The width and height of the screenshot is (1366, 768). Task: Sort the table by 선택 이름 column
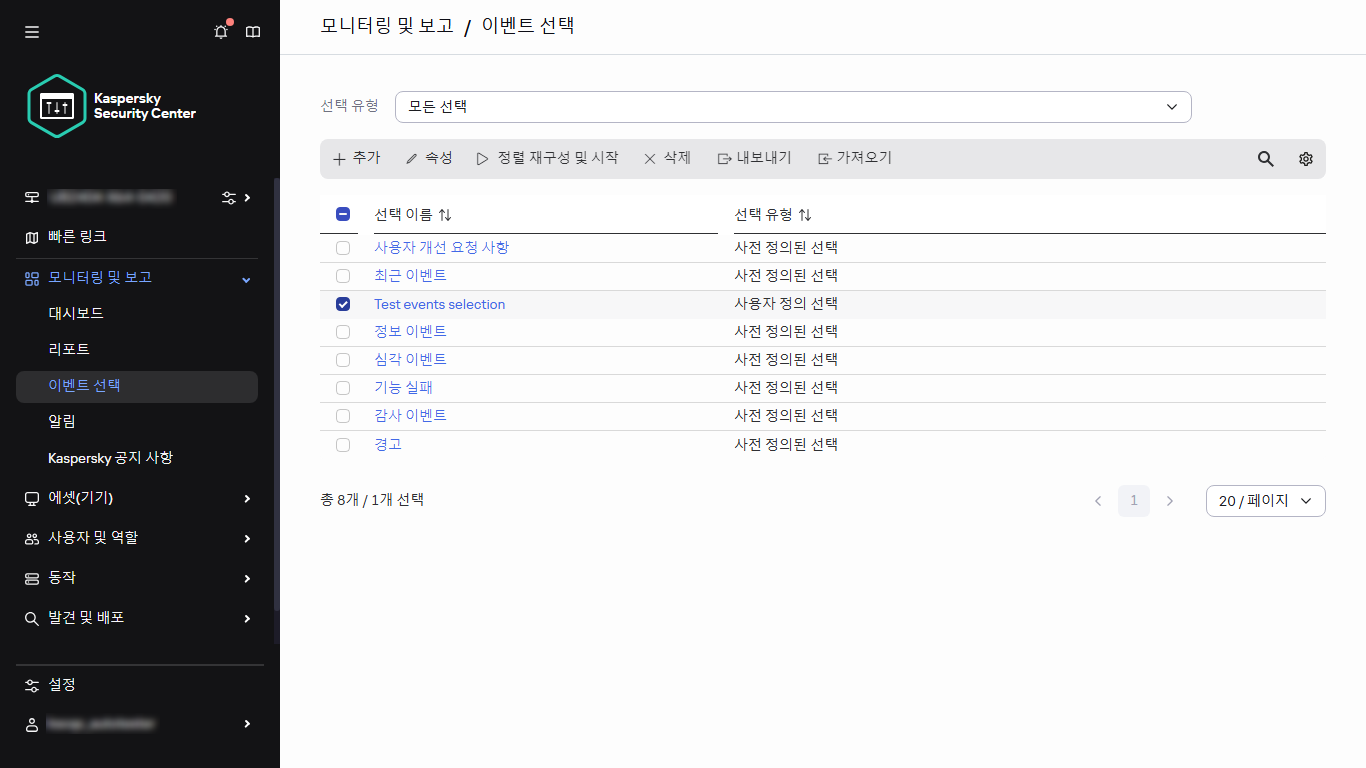pos(444,214)
